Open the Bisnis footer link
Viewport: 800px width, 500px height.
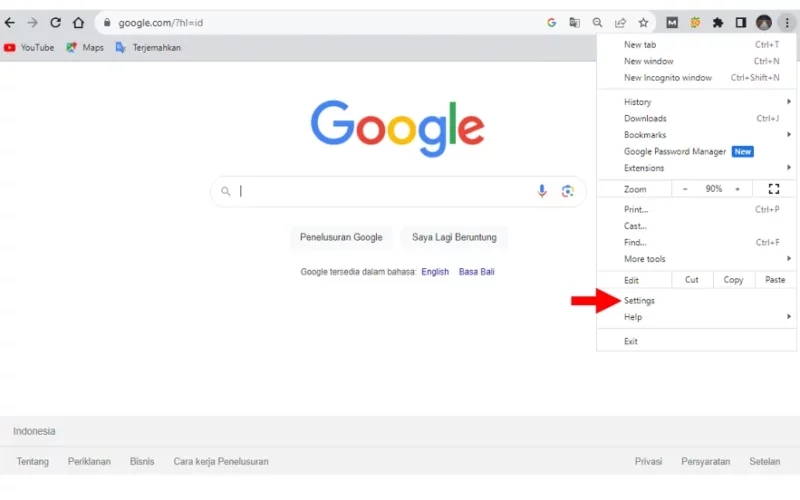tap(142, 461)
